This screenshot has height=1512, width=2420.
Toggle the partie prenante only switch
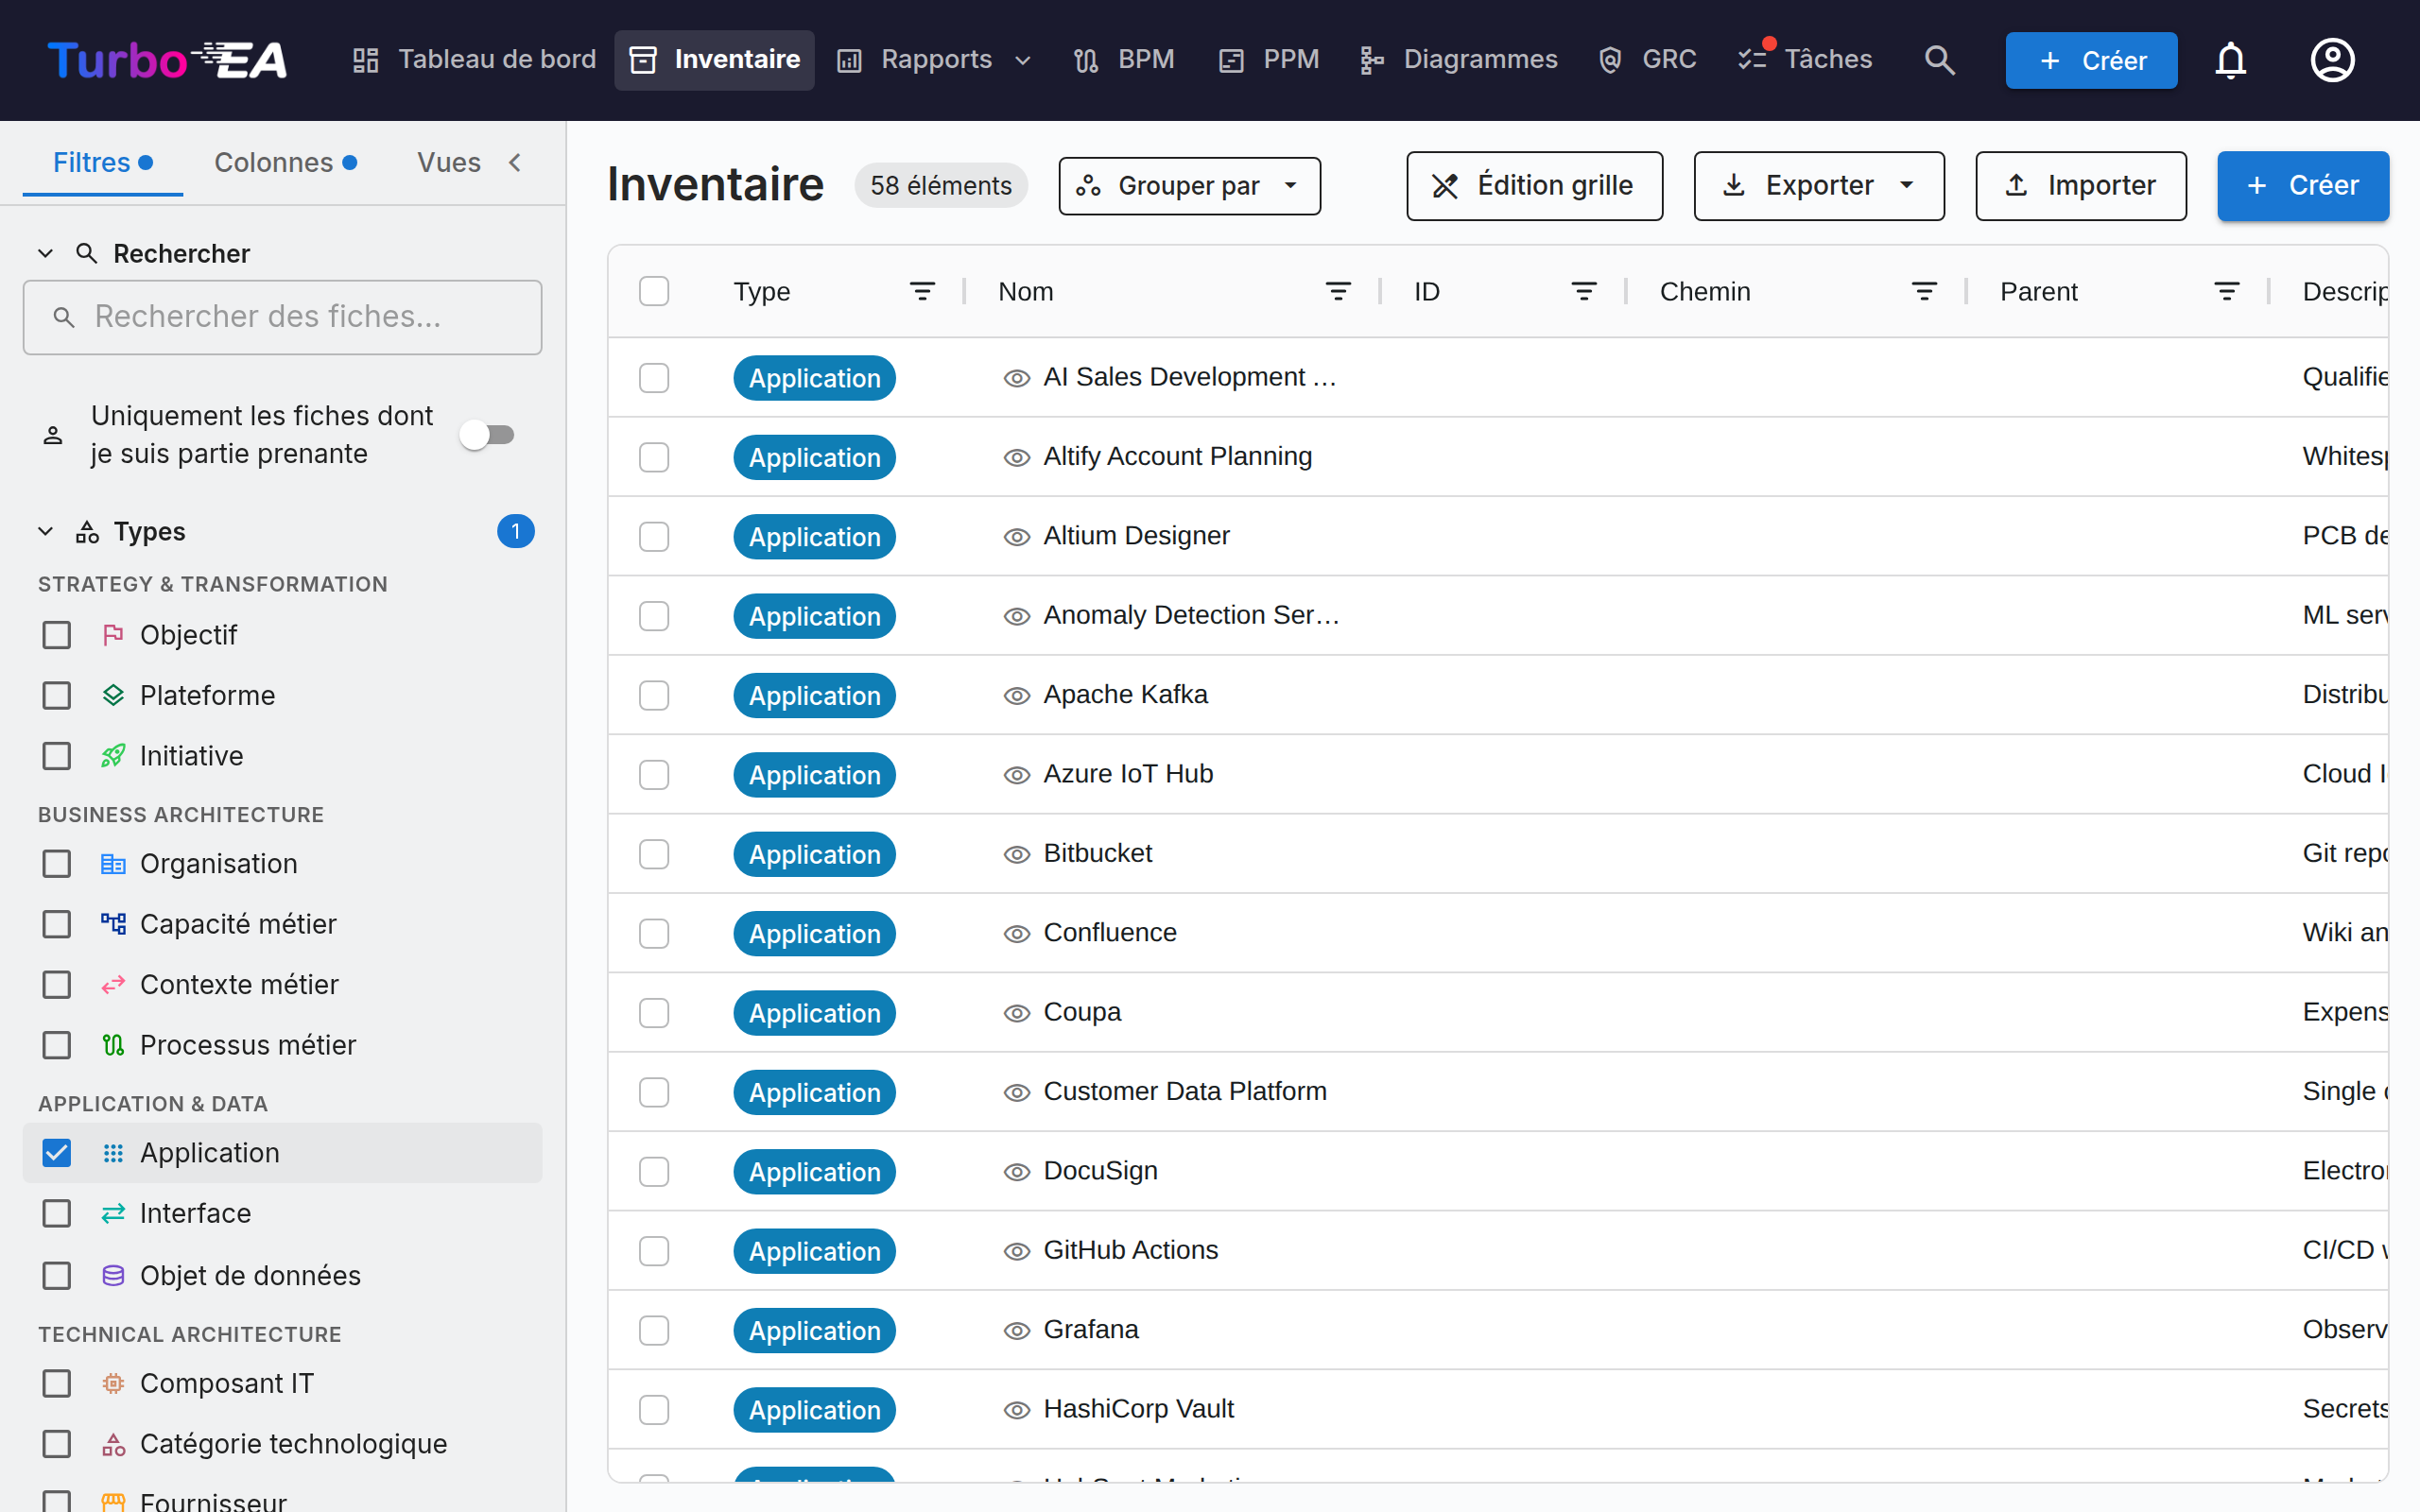pyautogui.click(x=488, y=434)
